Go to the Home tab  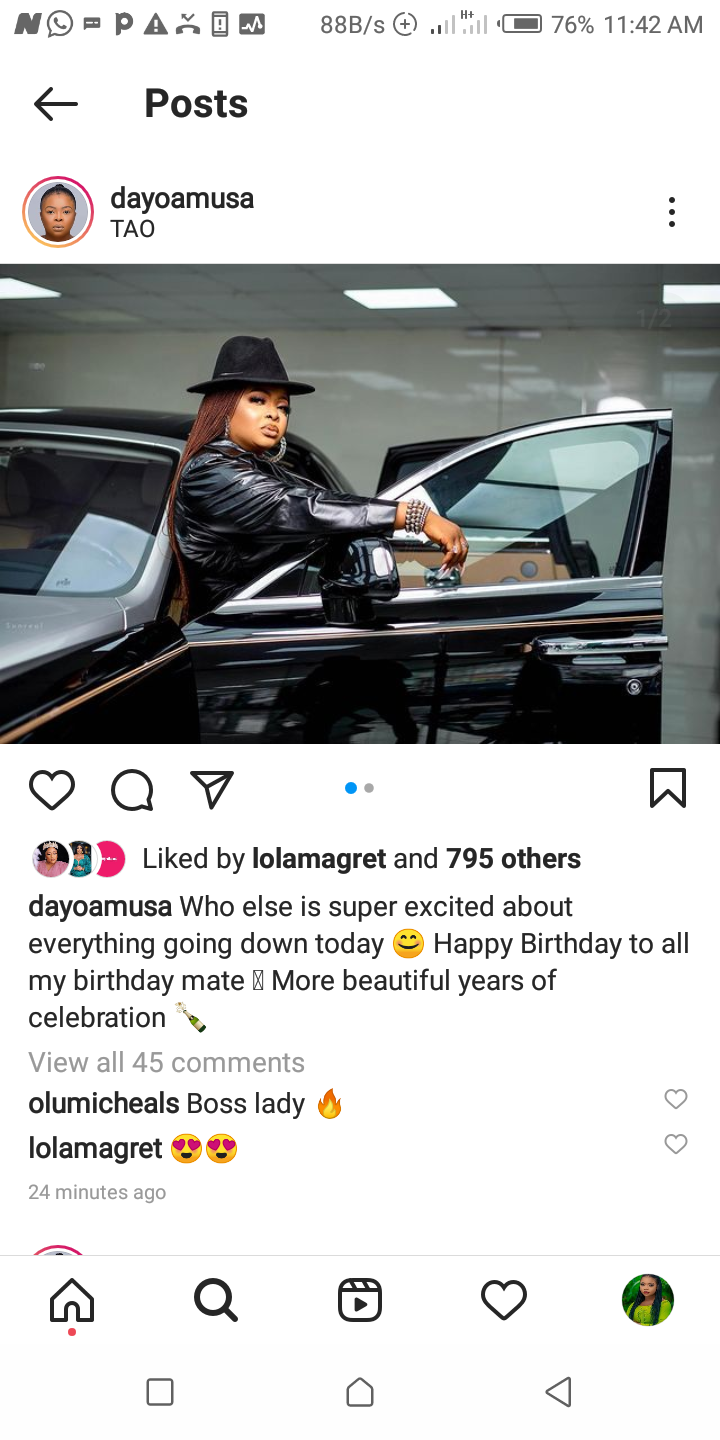pyautogui.click(x=72, y=1300)
